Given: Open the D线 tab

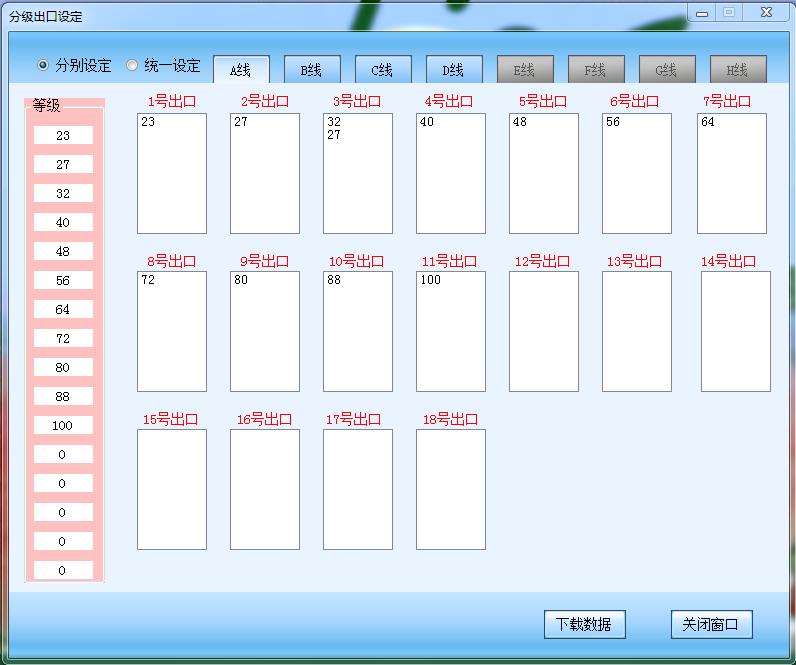Looking at the screenshot, I should pyautogui.click(x=454, y=70).
